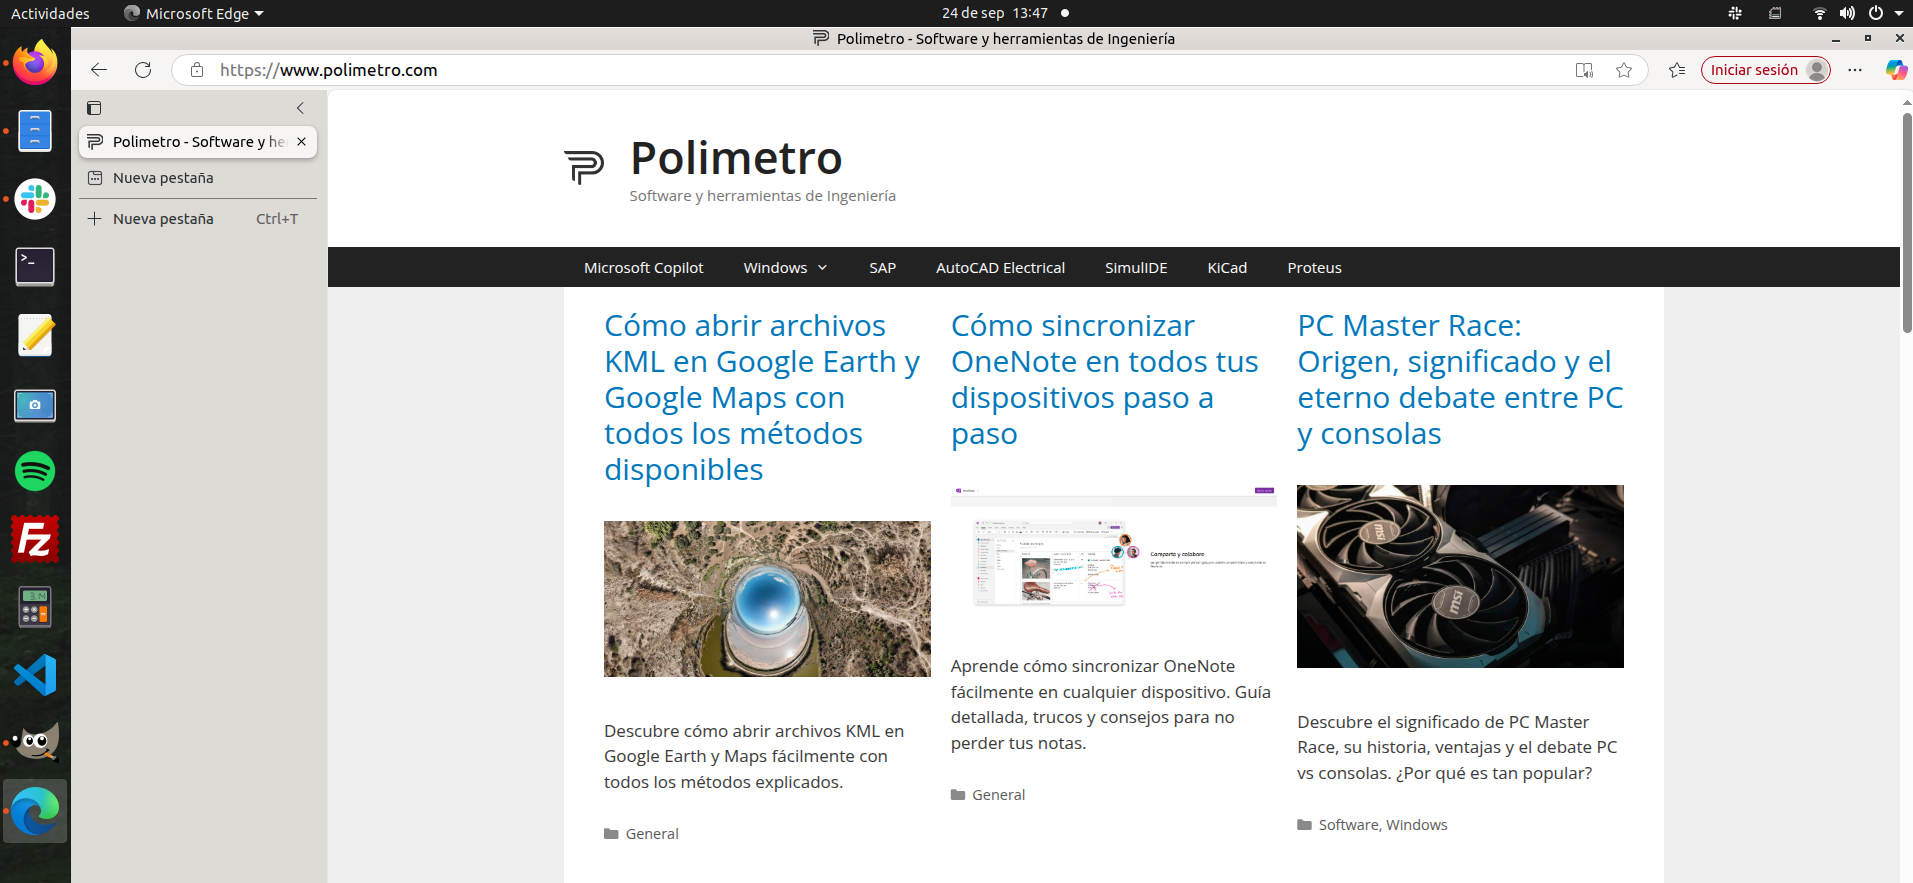
Task: Close the Polimetro tab
Action: click(x=301, y=142)
